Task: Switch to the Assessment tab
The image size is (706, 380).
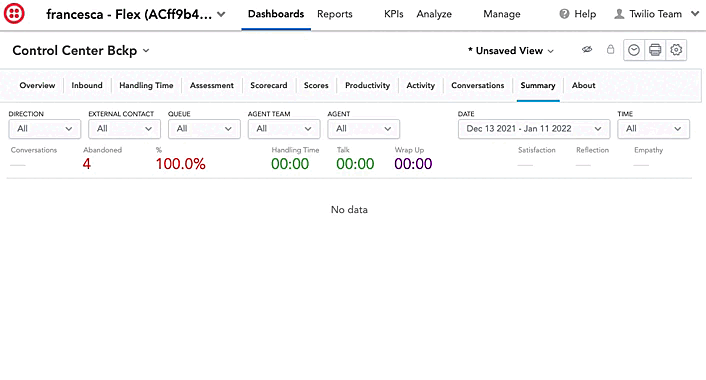Action: [x=212, y=85]
